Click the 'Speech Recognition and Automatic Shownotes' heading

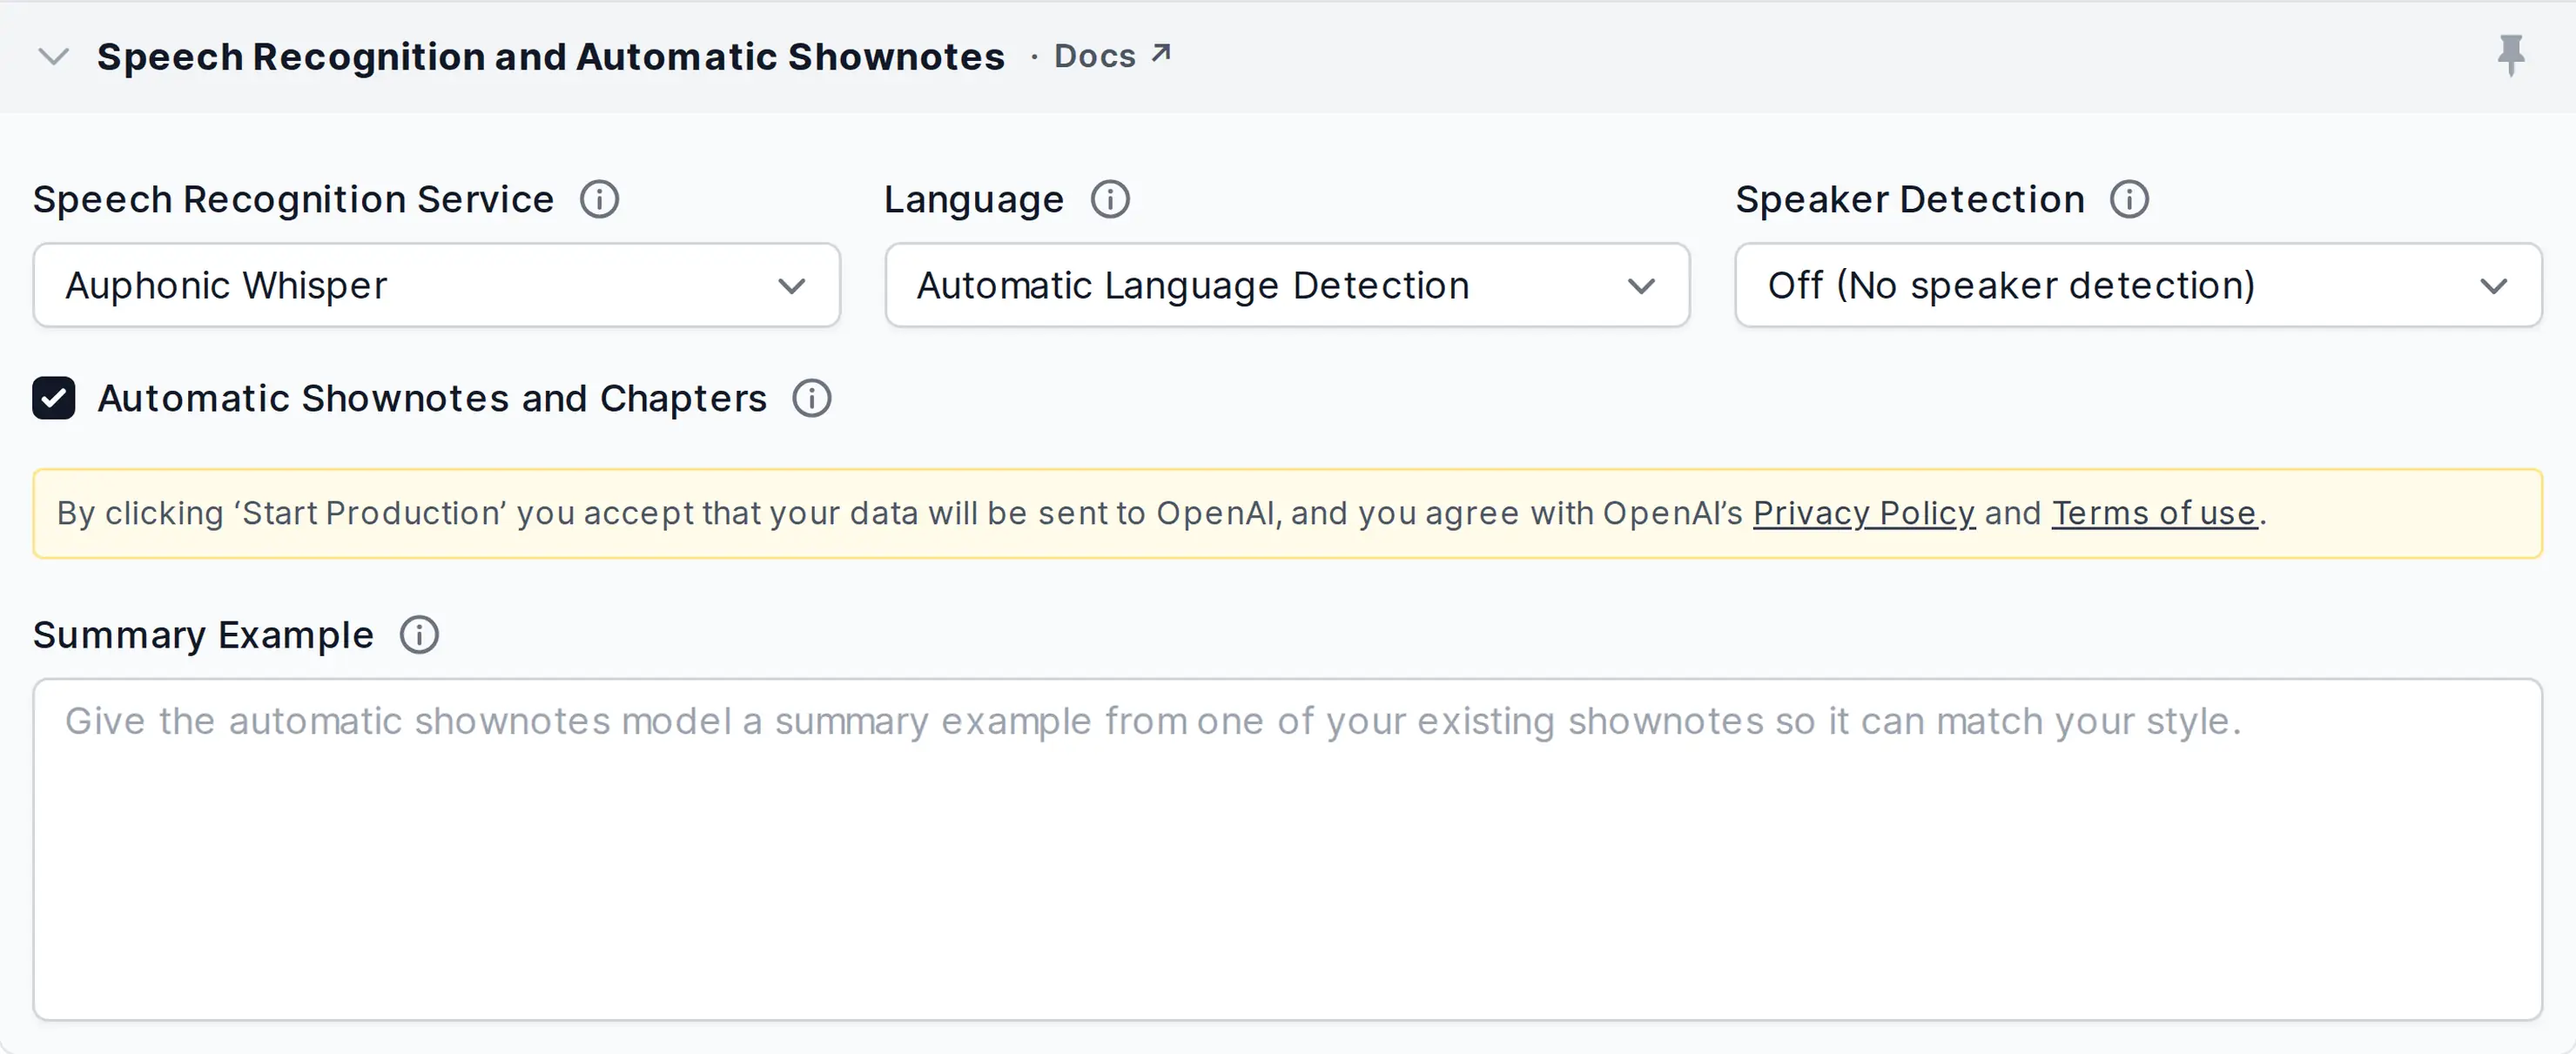(x=550, y=57)
